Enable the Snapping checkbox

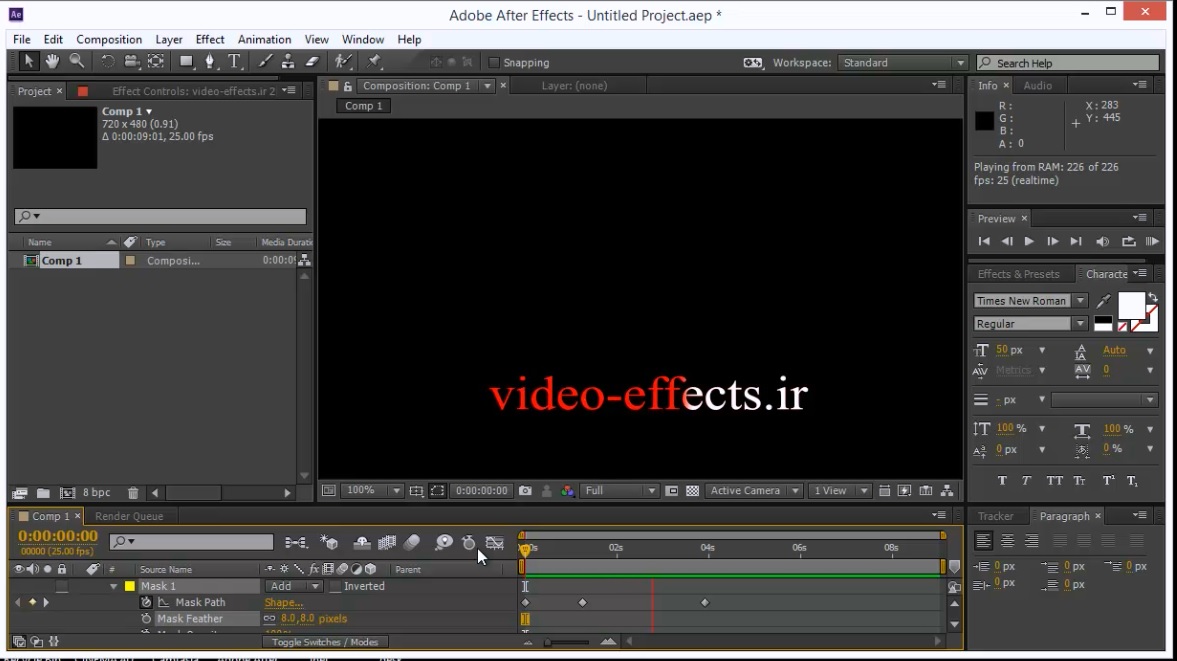point(494,63)
